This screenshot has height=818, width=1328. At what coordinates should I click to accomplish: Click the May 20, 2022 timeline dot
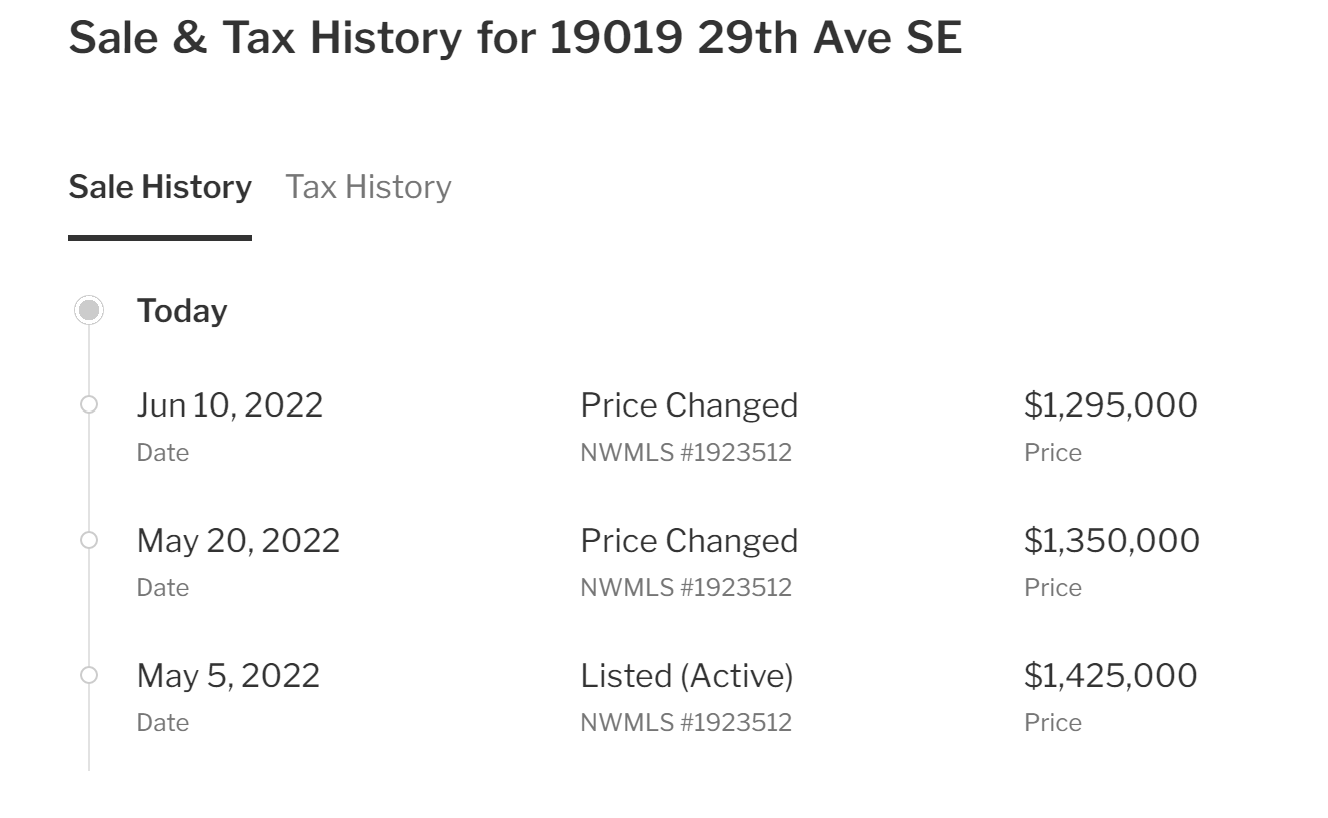[x=89, y=540]
